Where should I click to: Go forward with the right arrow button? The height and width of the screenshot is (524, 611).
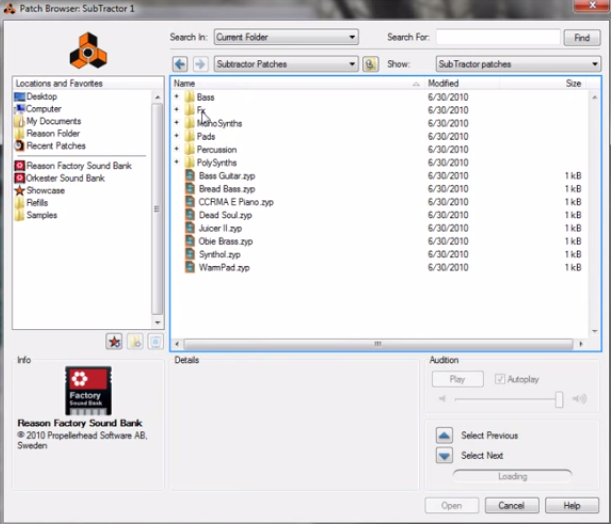200,64
